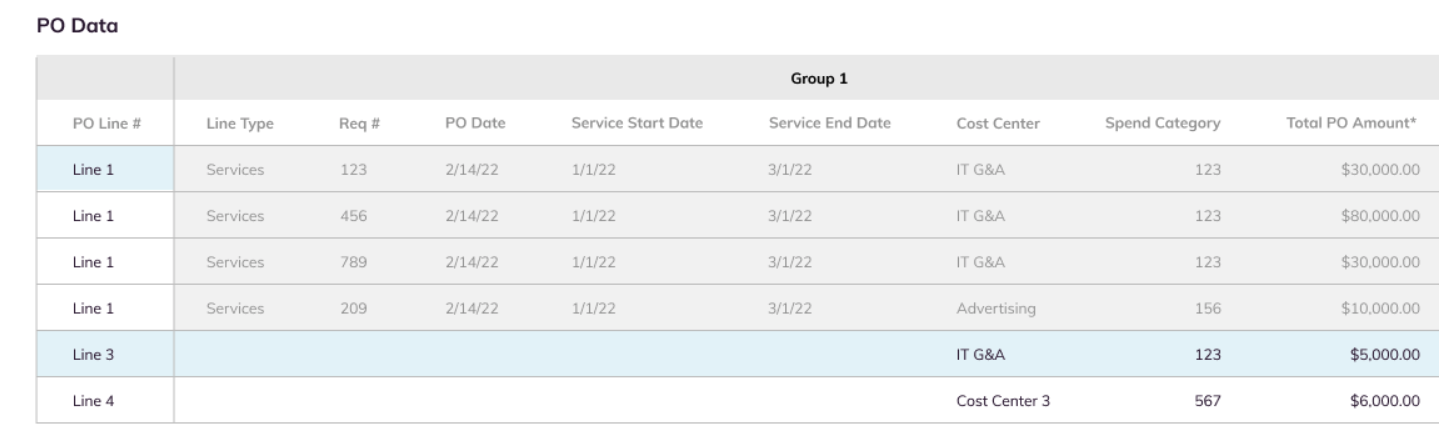This screenshot has width=1439, height=439.
Task: Click the PO Date column header
Action: [x=476, y=124]
